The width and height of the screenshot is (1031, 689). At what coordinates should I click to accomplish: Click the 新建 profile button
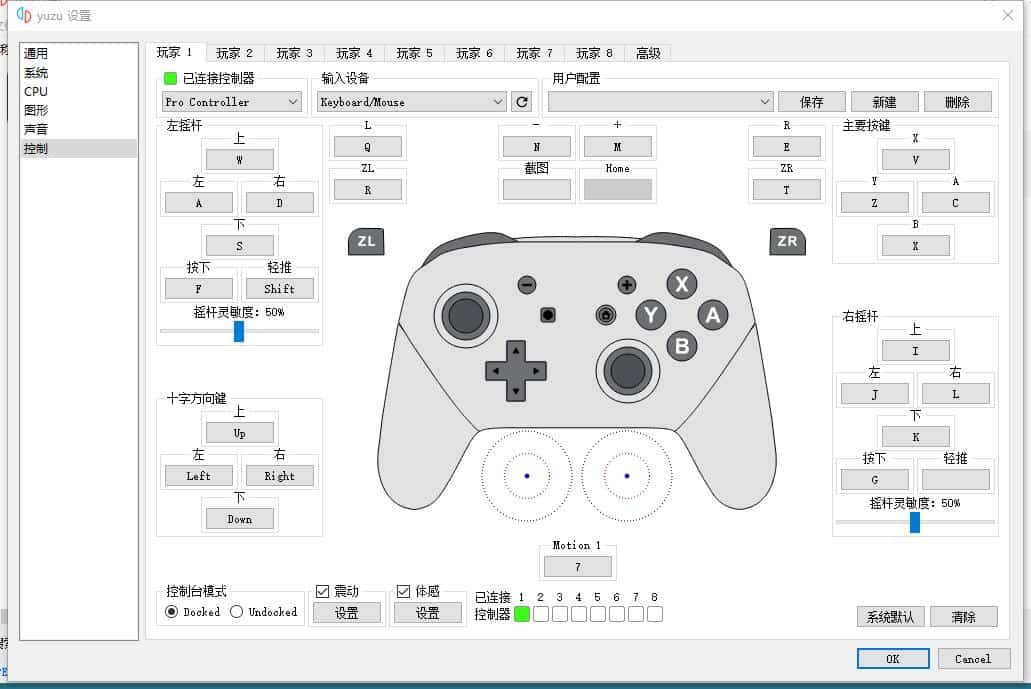pos(884,102)
